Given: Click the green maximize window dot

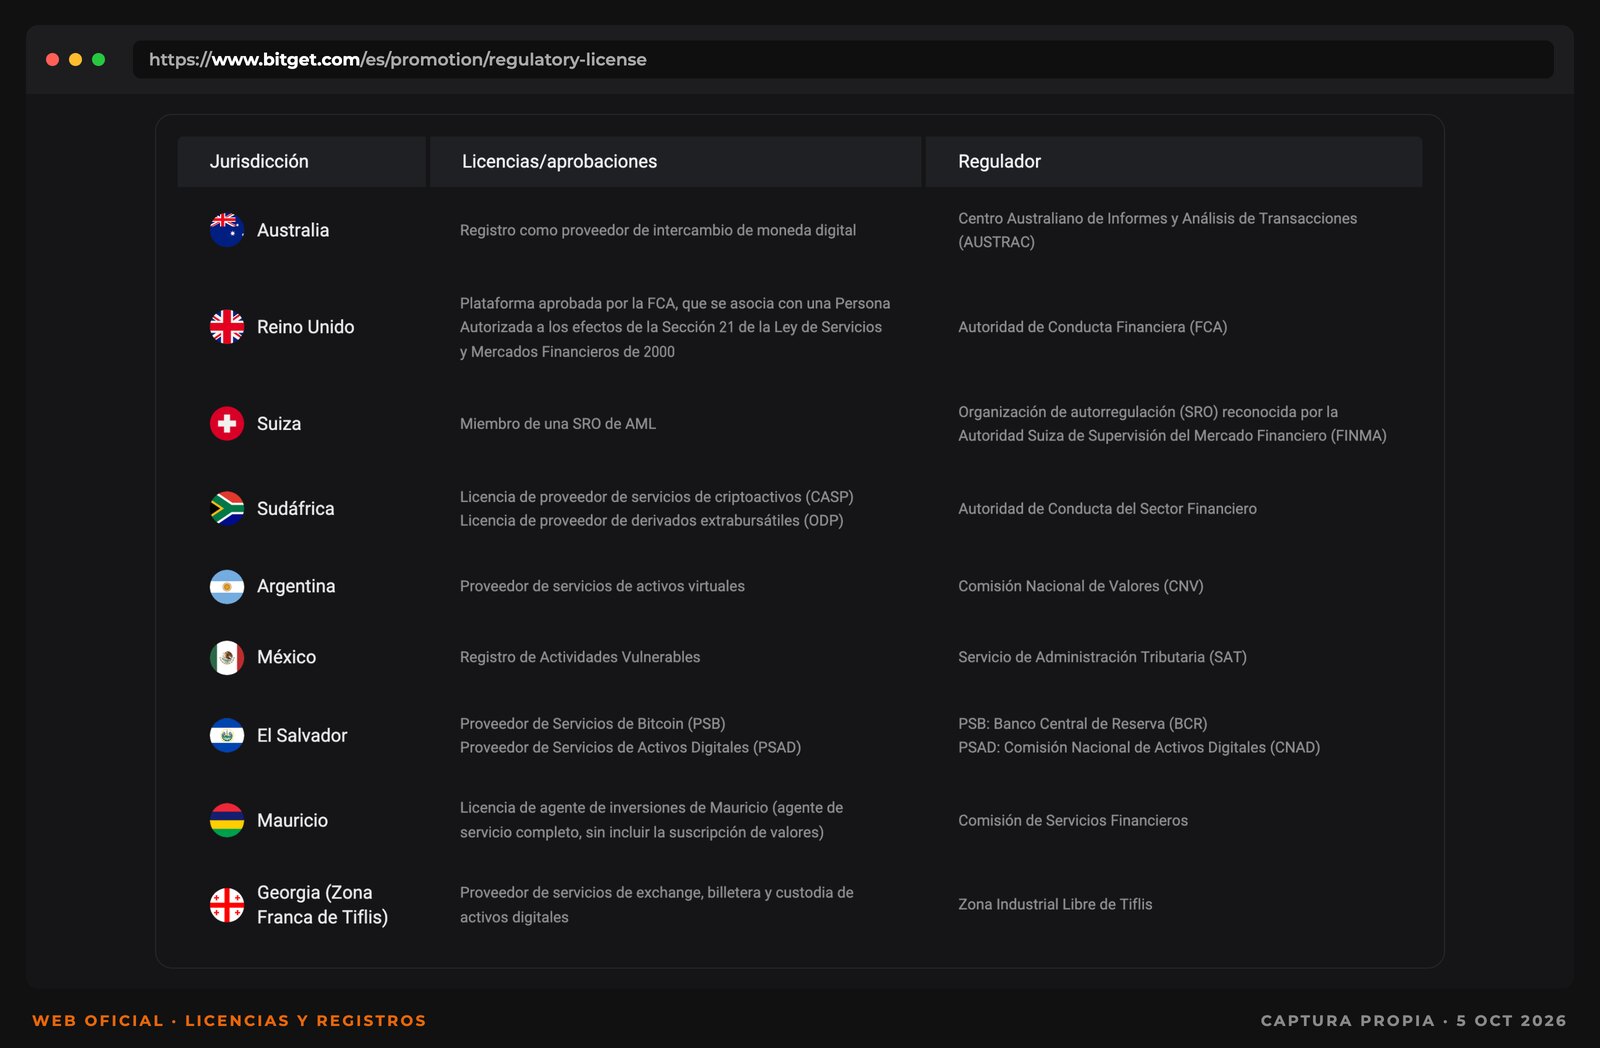Looking at the screenshot, I should pos(98,60).
